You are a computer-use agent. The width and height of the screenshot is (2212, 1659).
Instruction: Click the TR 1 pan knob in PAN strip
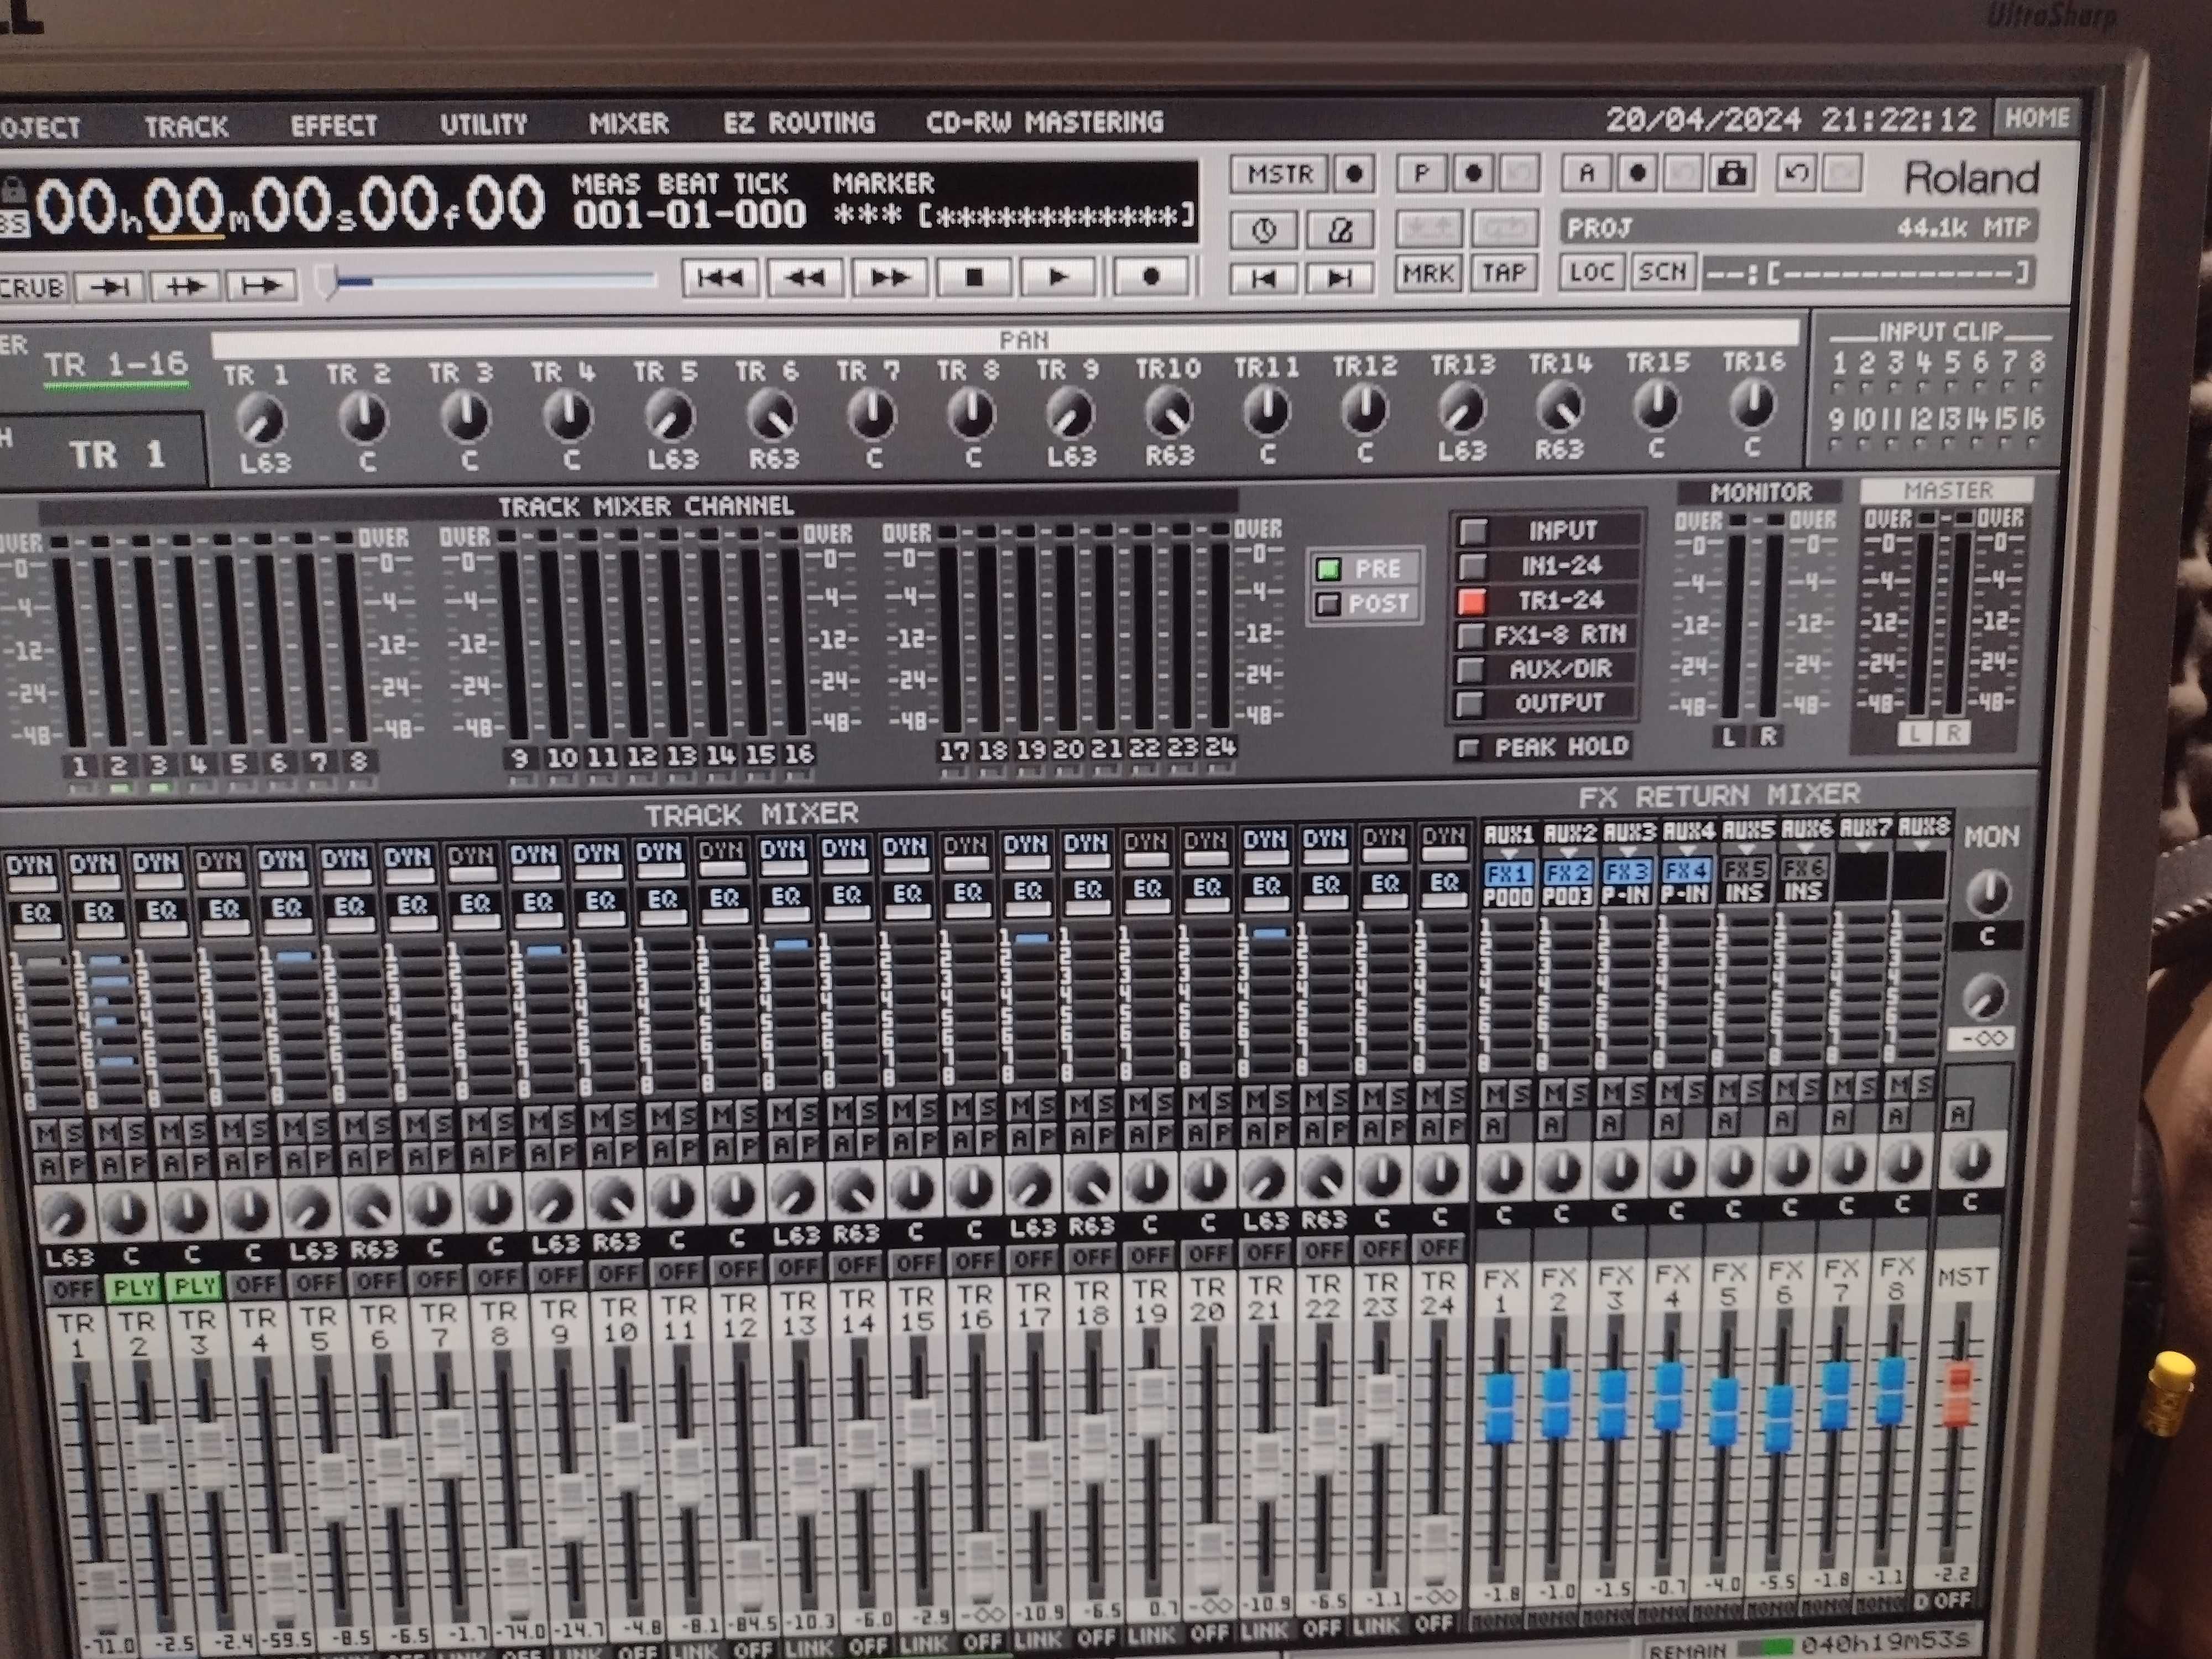tap(261, 420)
